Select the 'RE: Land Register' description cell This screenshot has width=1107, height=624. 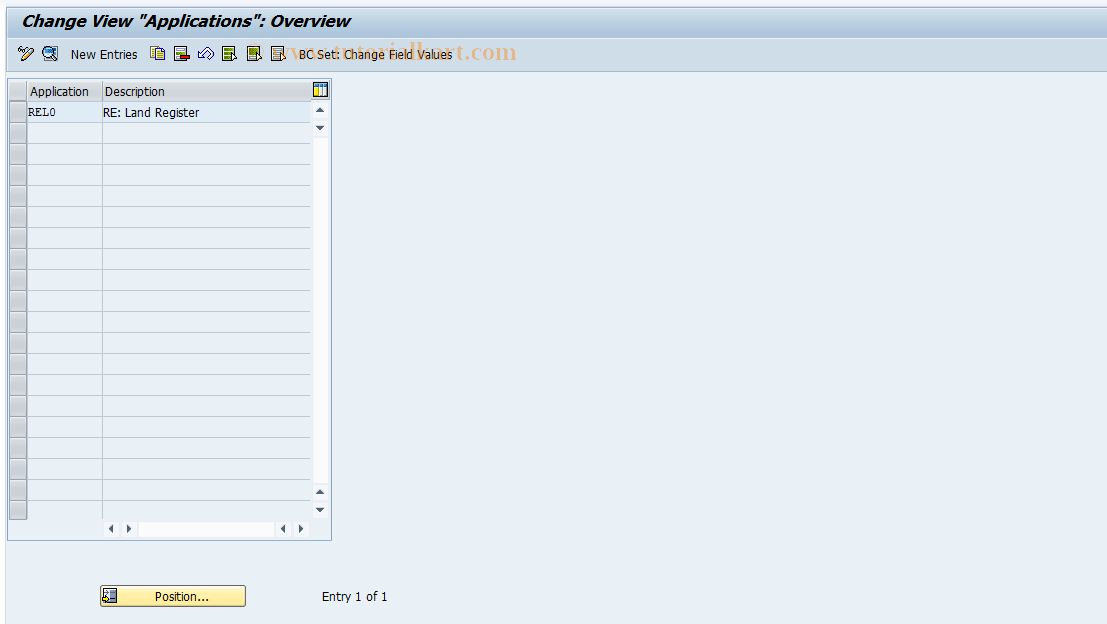click(206, 112)
